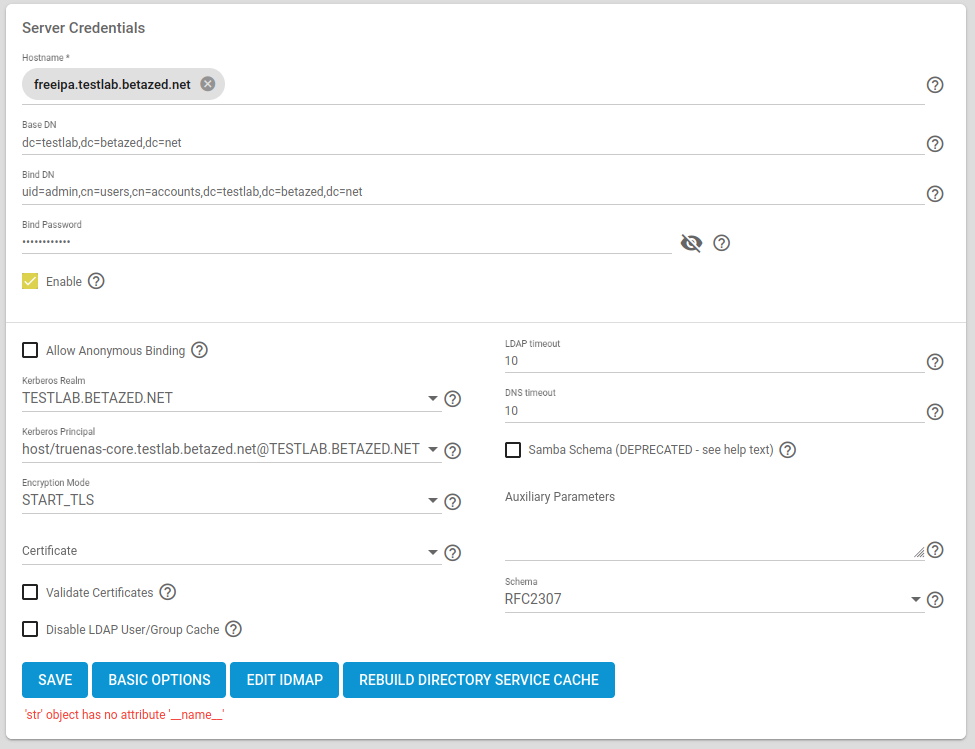Toggle Bind Password visibility eye icon

pyautogui.click(x=691, y=243)
